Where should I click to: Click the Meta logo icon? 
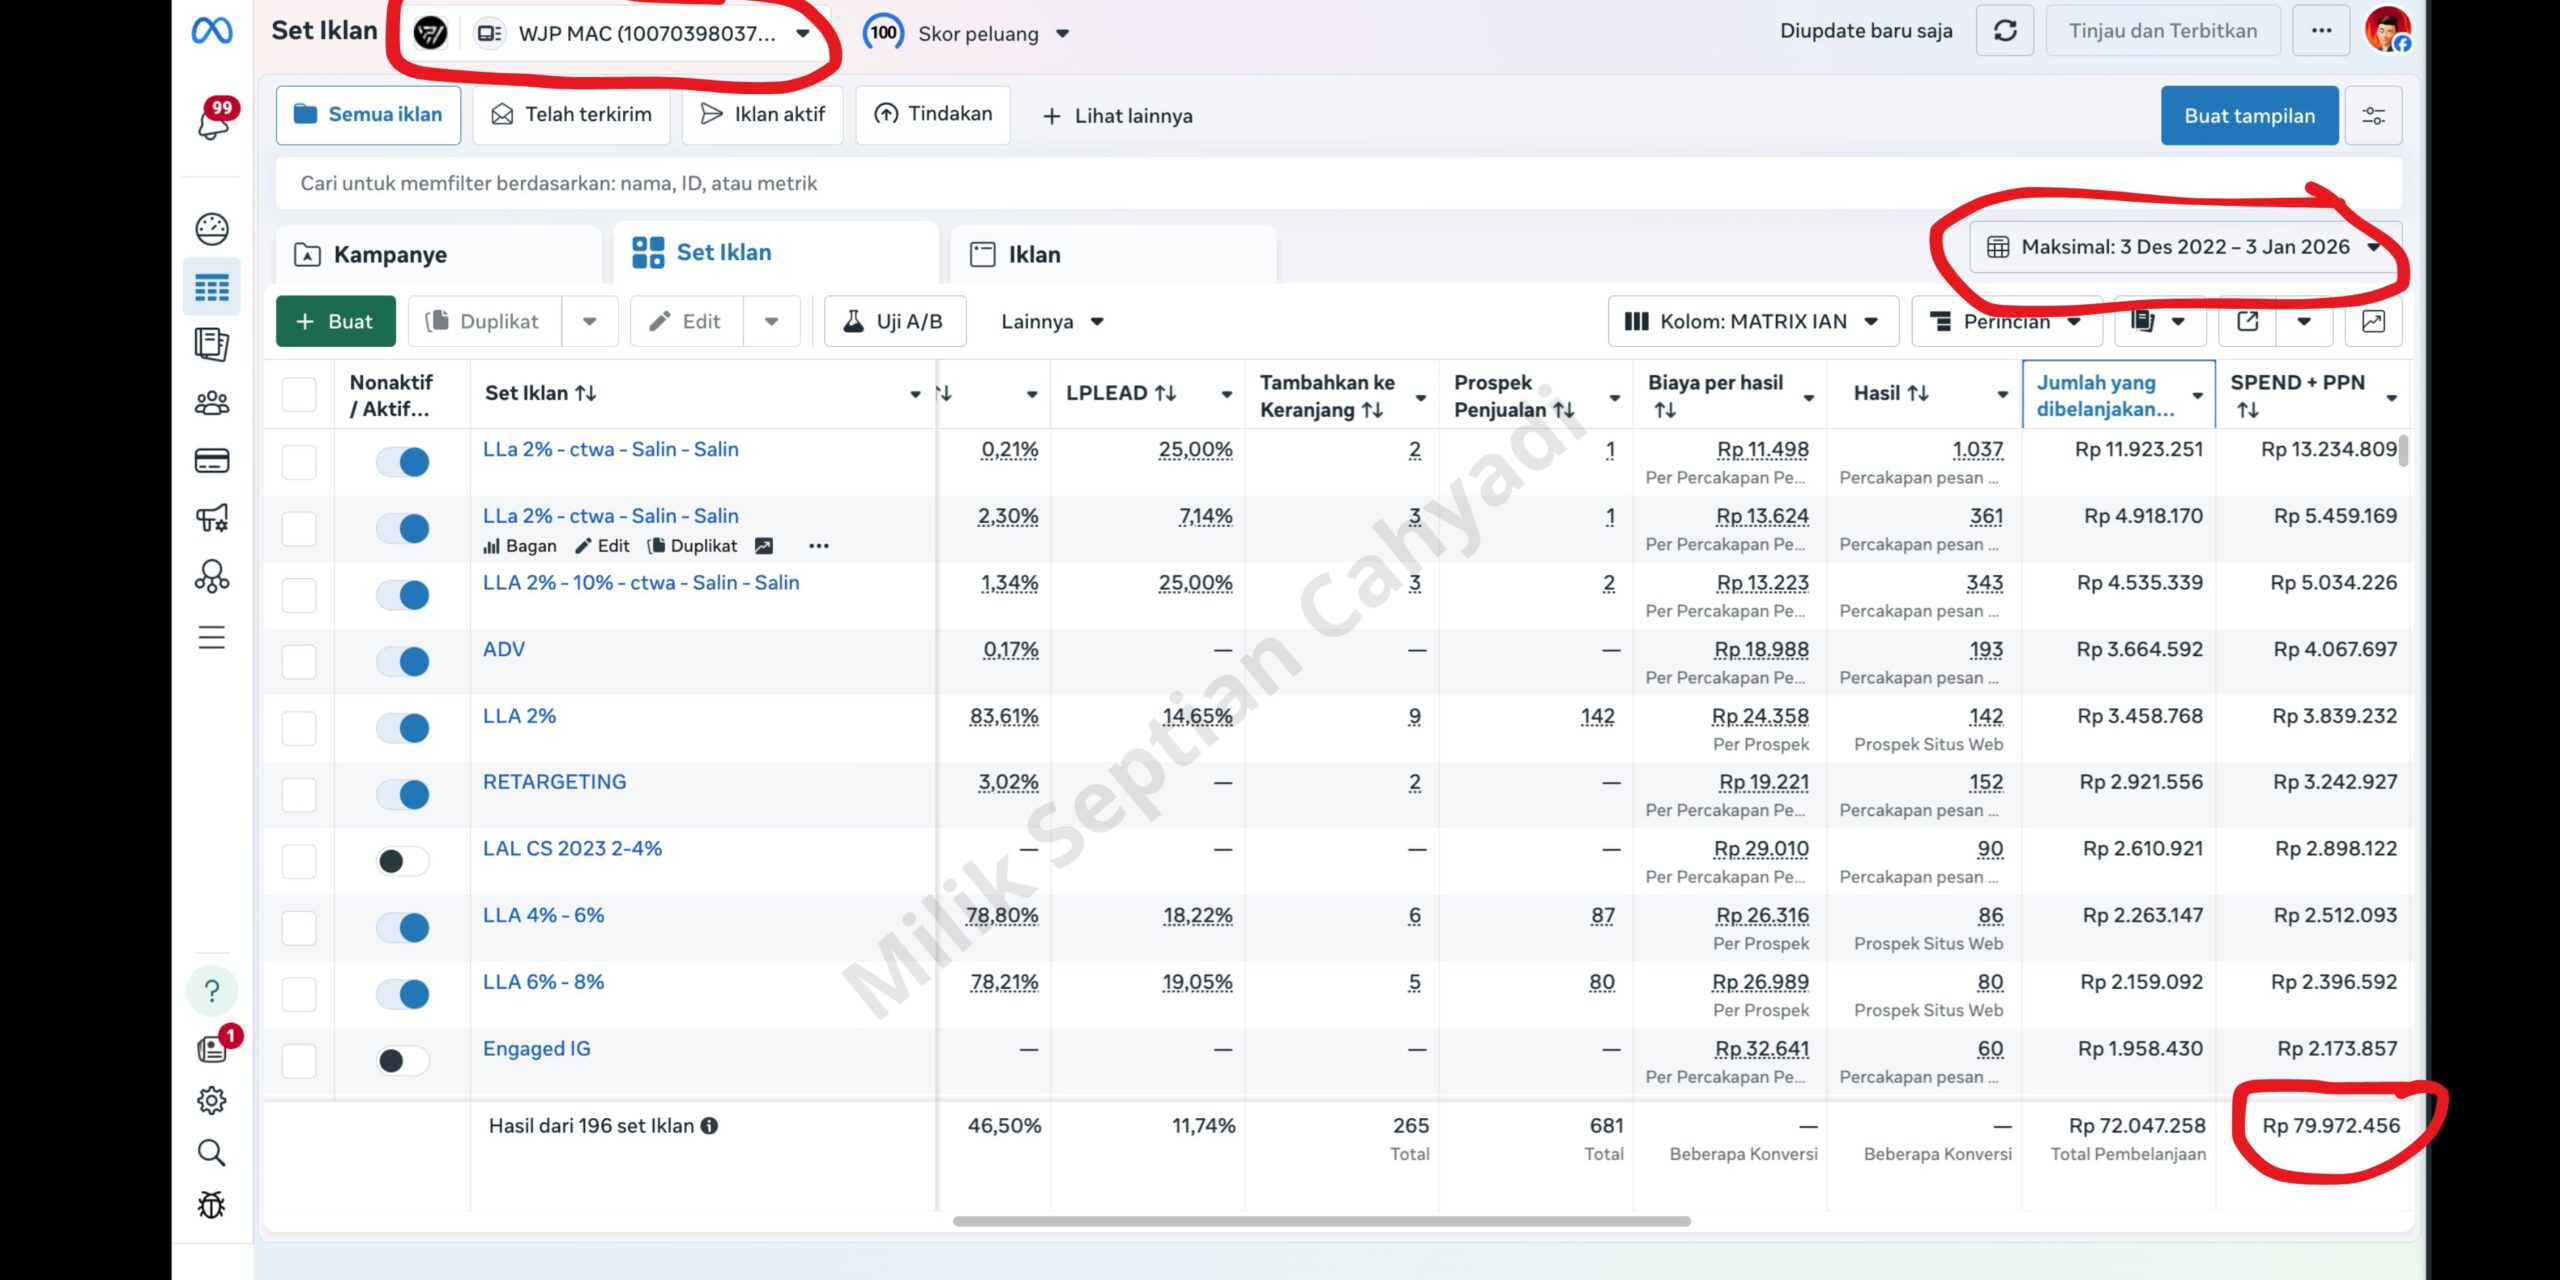pos(212,31)
